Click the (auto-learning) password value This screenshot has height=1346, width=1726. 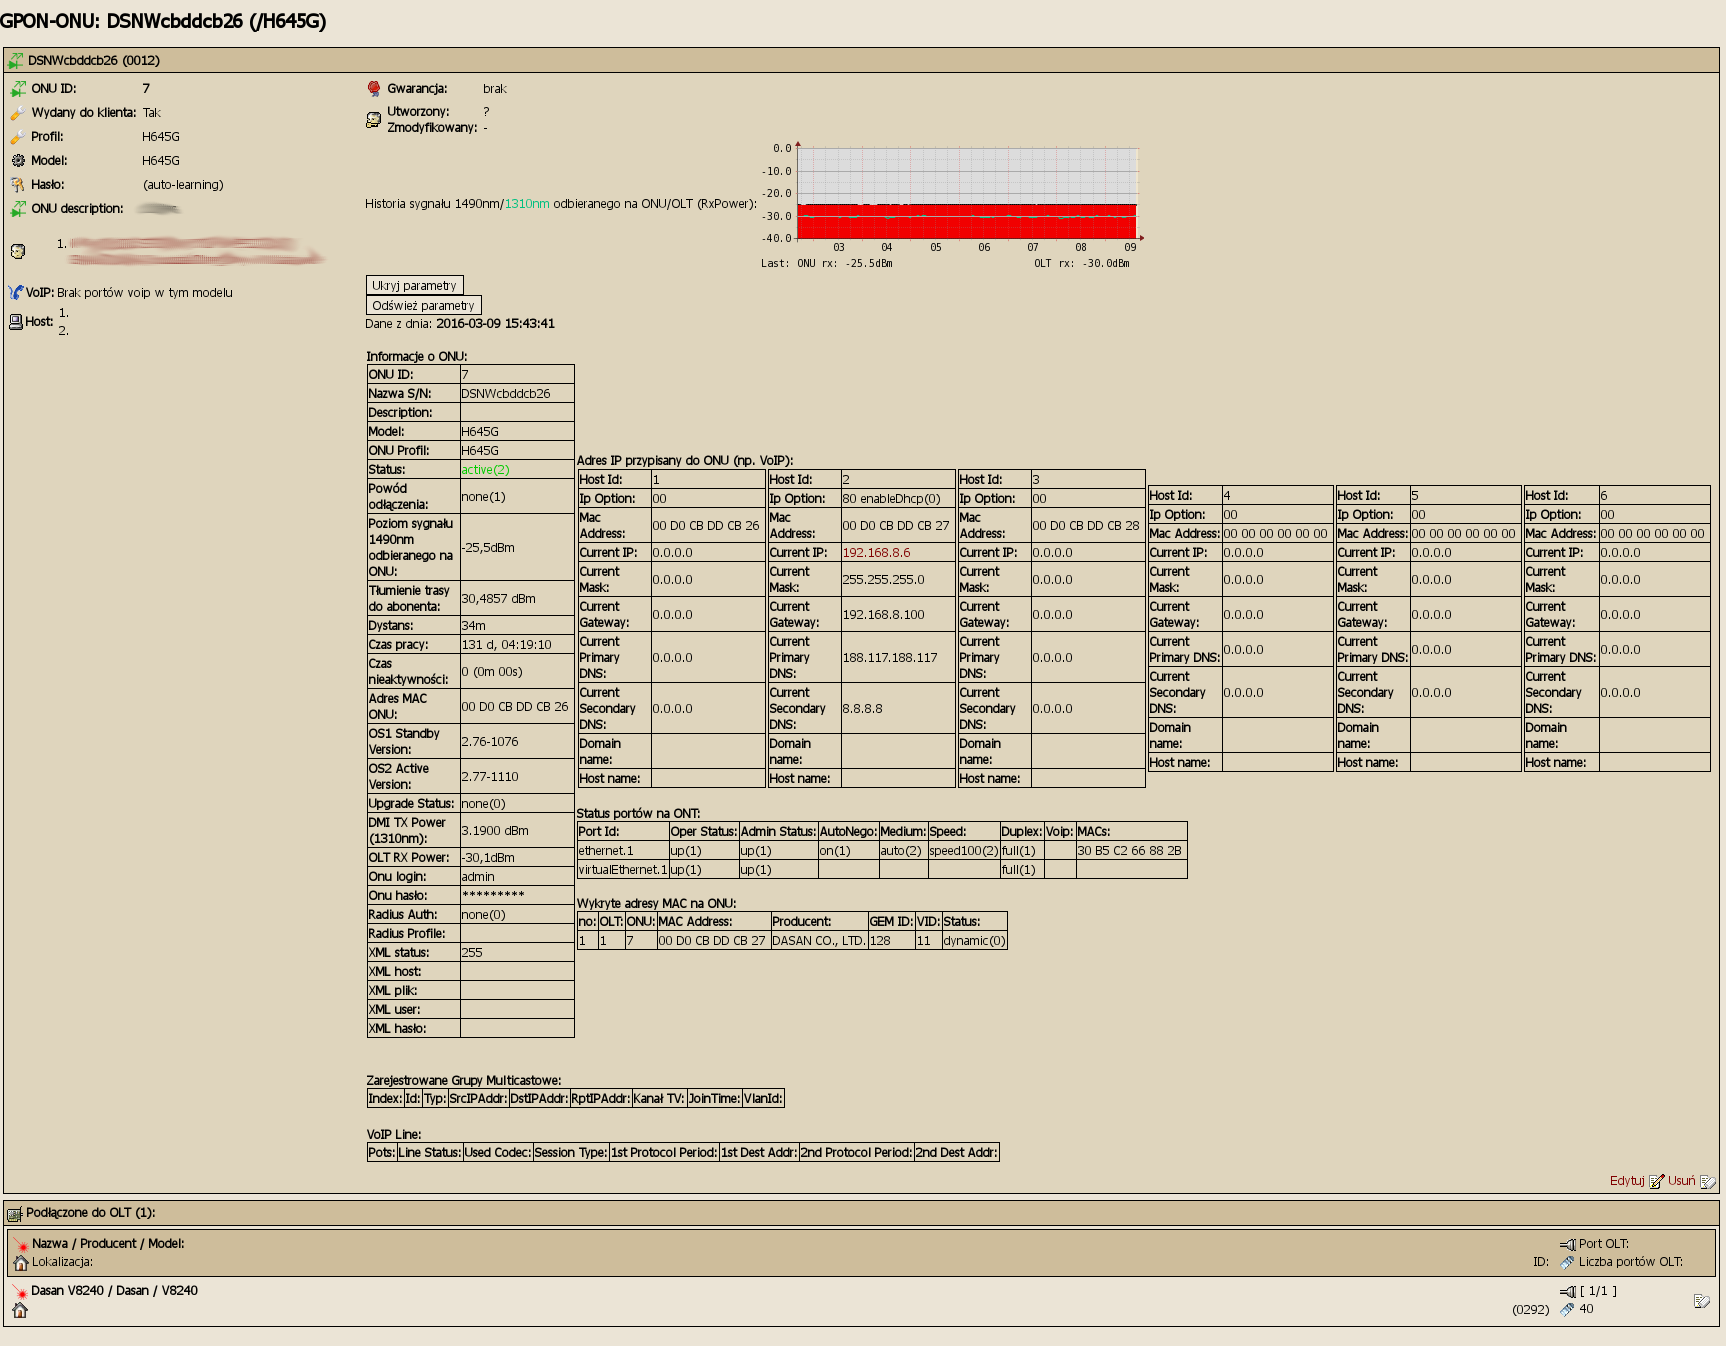pos(183,185)
